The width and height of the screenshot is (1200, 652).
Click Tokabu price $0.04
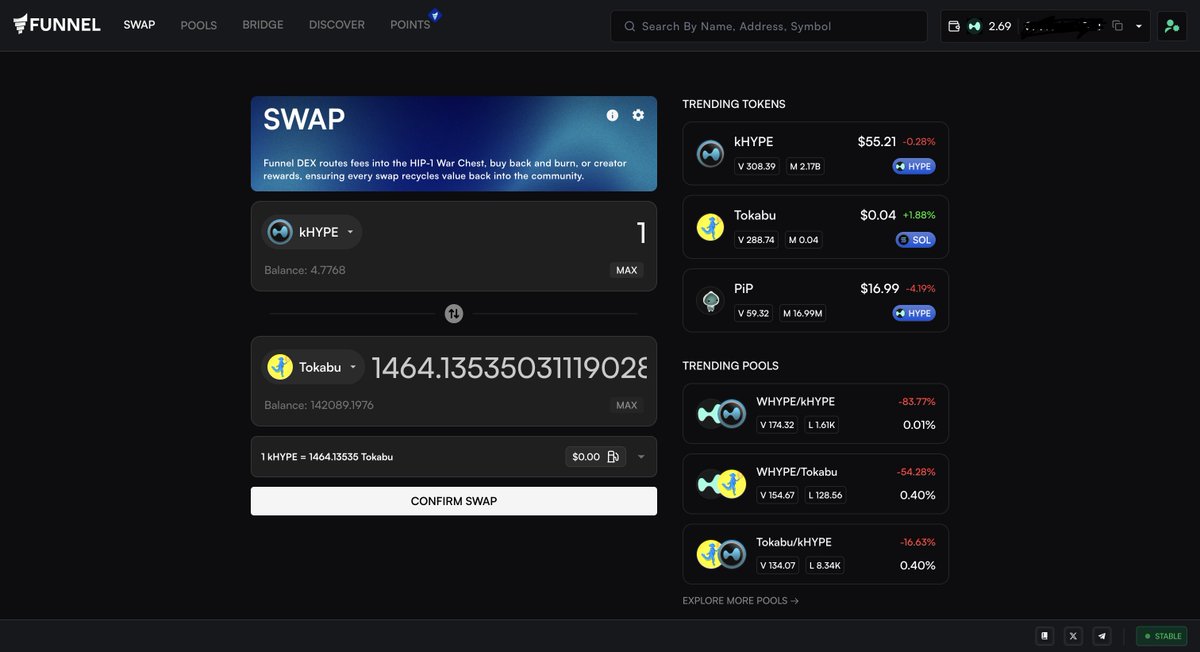coord(879,215)
